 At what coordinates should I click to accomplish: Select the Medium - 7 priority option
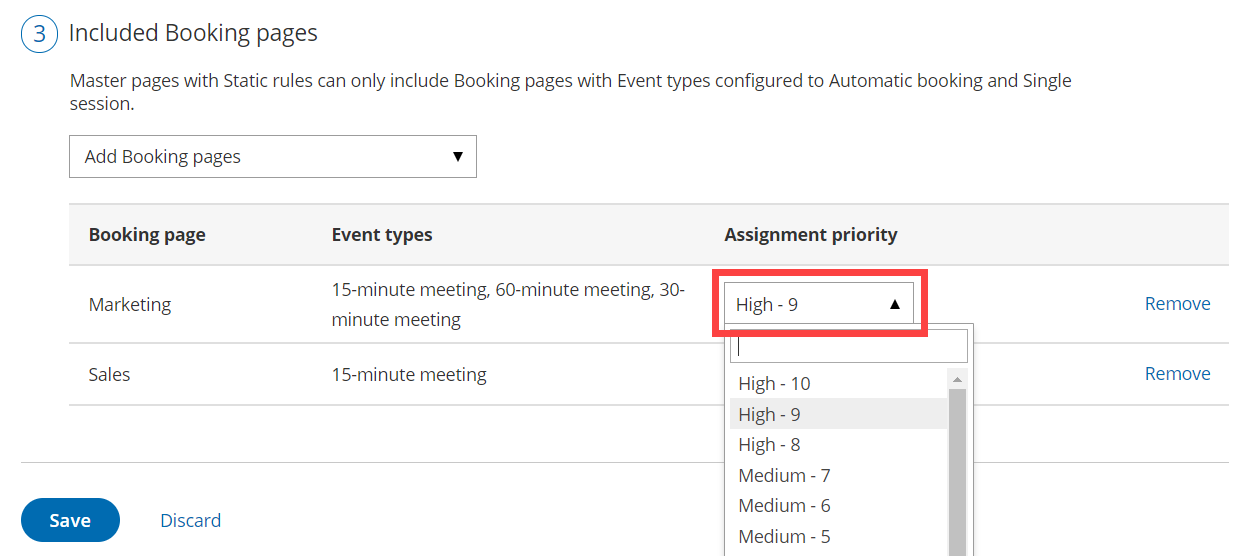(784, 476)
